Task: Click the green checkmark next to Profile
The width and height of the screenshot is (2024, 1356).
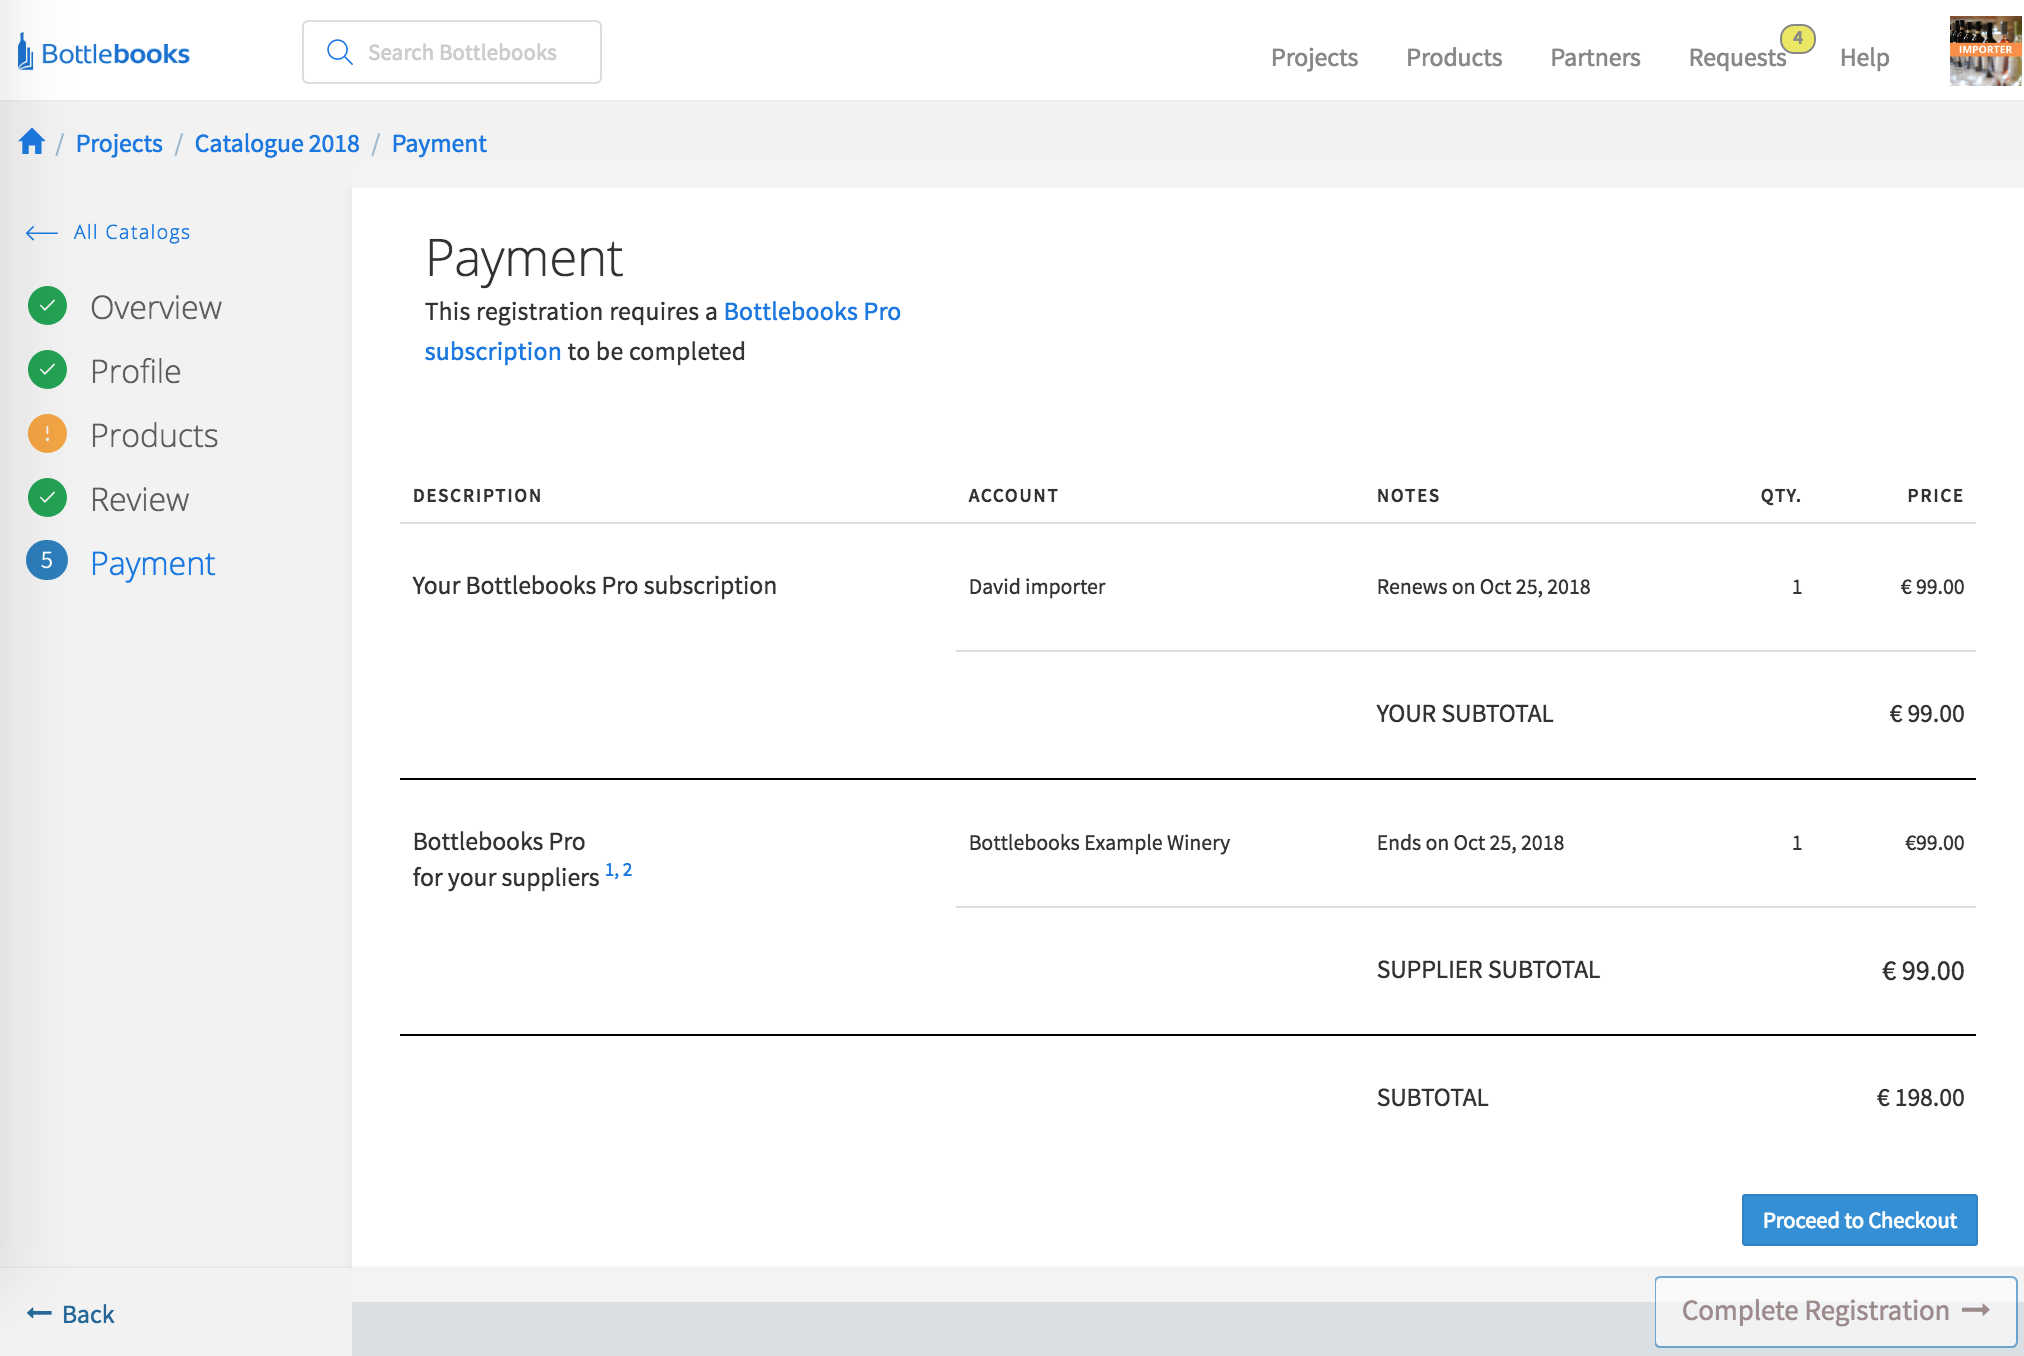Action: (47, 370)
